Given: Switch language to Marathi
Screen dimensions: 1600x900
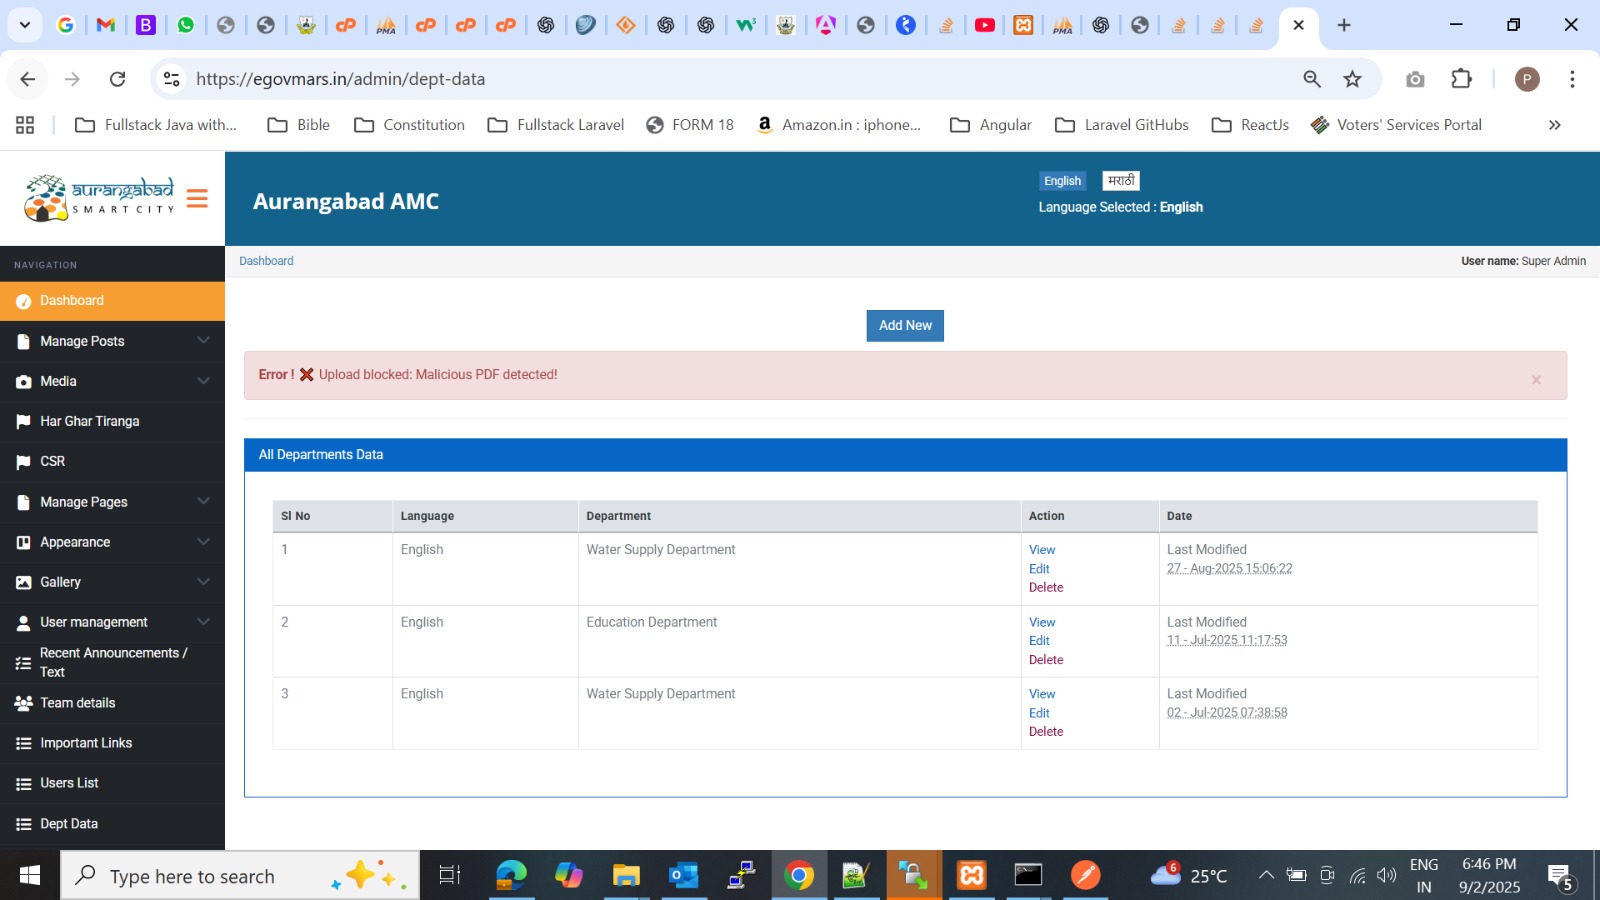Looking at the screenshot, I should tap(1121, 181).
